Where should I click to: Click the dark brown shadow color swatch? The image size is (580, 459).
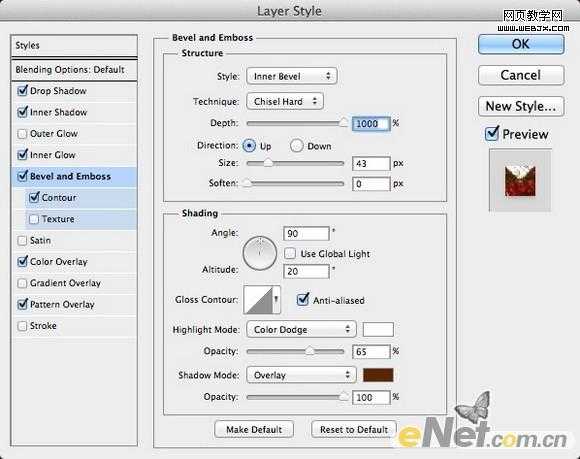[378, 375]
